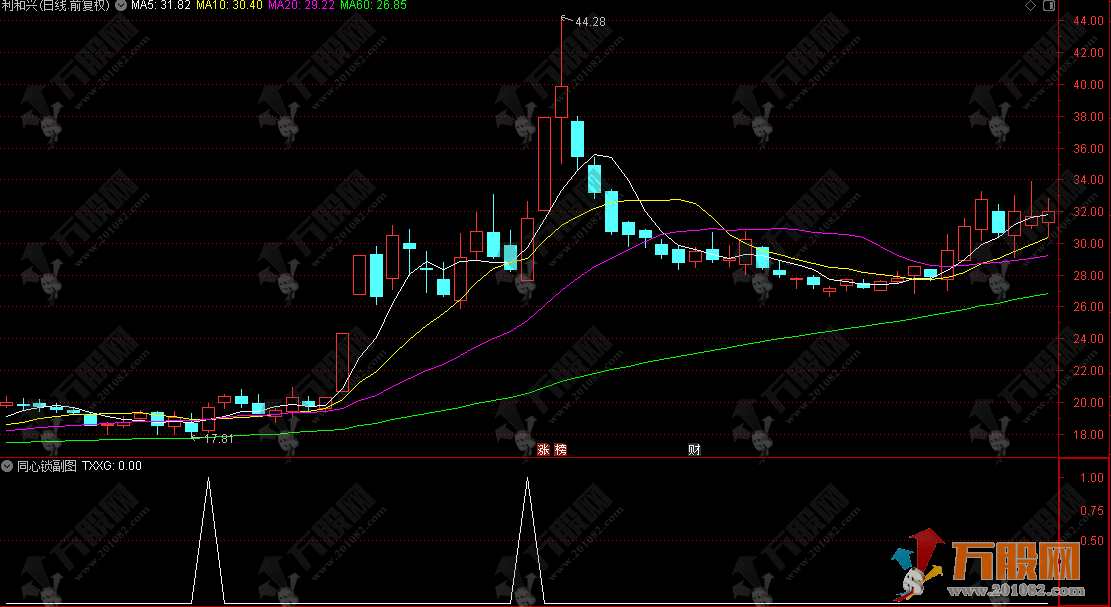Image resolution: width=1111 pixels, height=607 pixels.
Task: Click the 36.00 price axis label
Action: (x=1088, y=149)
